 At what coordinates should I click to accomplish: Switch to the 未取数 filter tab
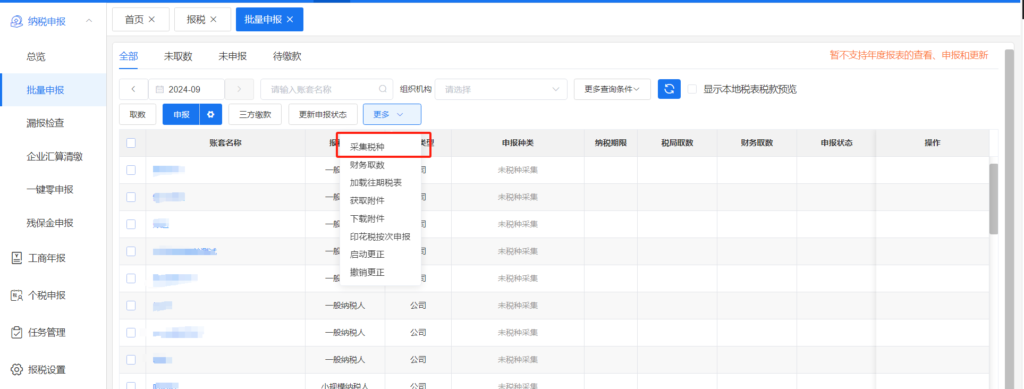click(178, 56)
